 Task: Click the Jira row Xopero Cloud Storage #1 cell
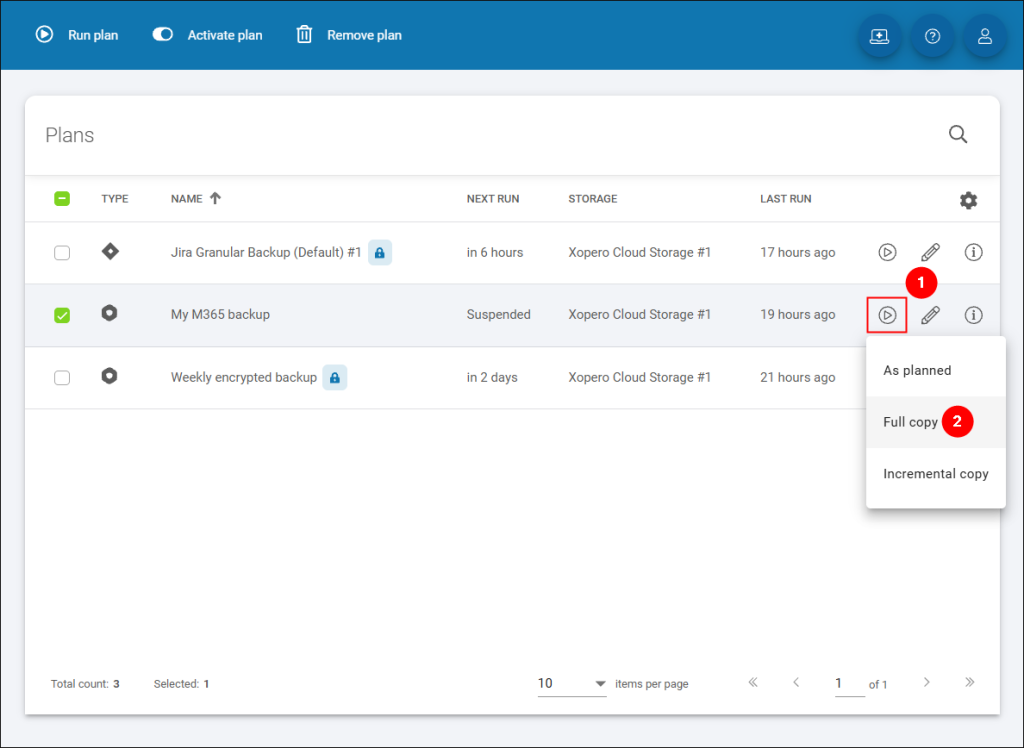639,252
